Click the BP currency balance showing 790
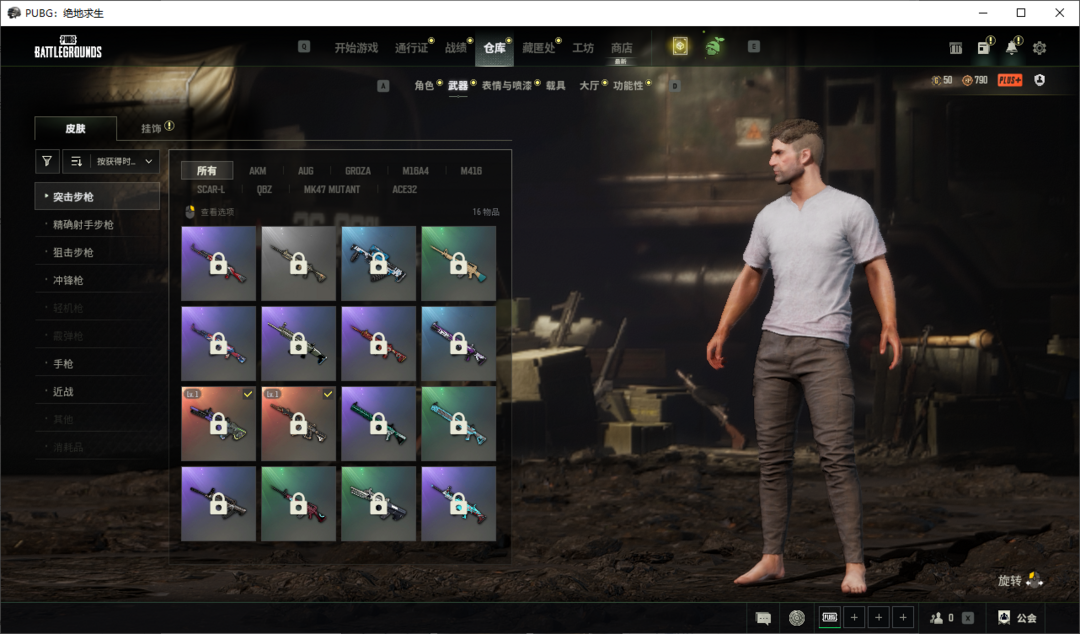The height and width of the screenshot is (634, 1080). tap(975, 81)
